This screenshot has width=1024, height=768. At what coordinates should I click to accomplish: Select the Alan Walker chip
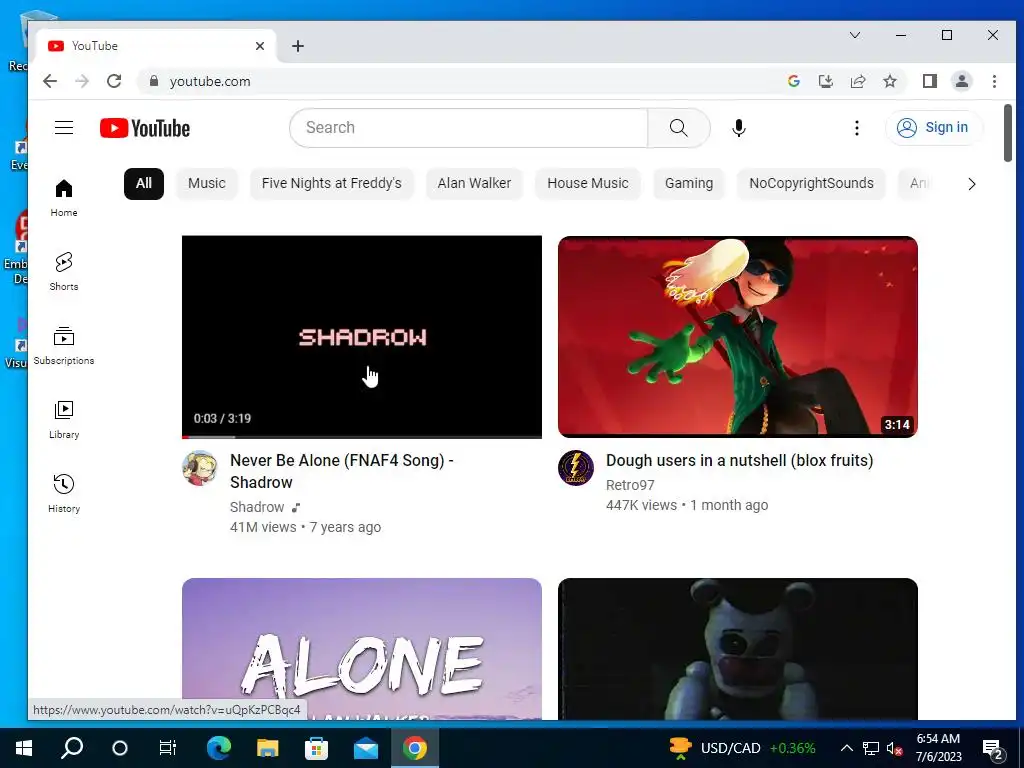[474, 184]
